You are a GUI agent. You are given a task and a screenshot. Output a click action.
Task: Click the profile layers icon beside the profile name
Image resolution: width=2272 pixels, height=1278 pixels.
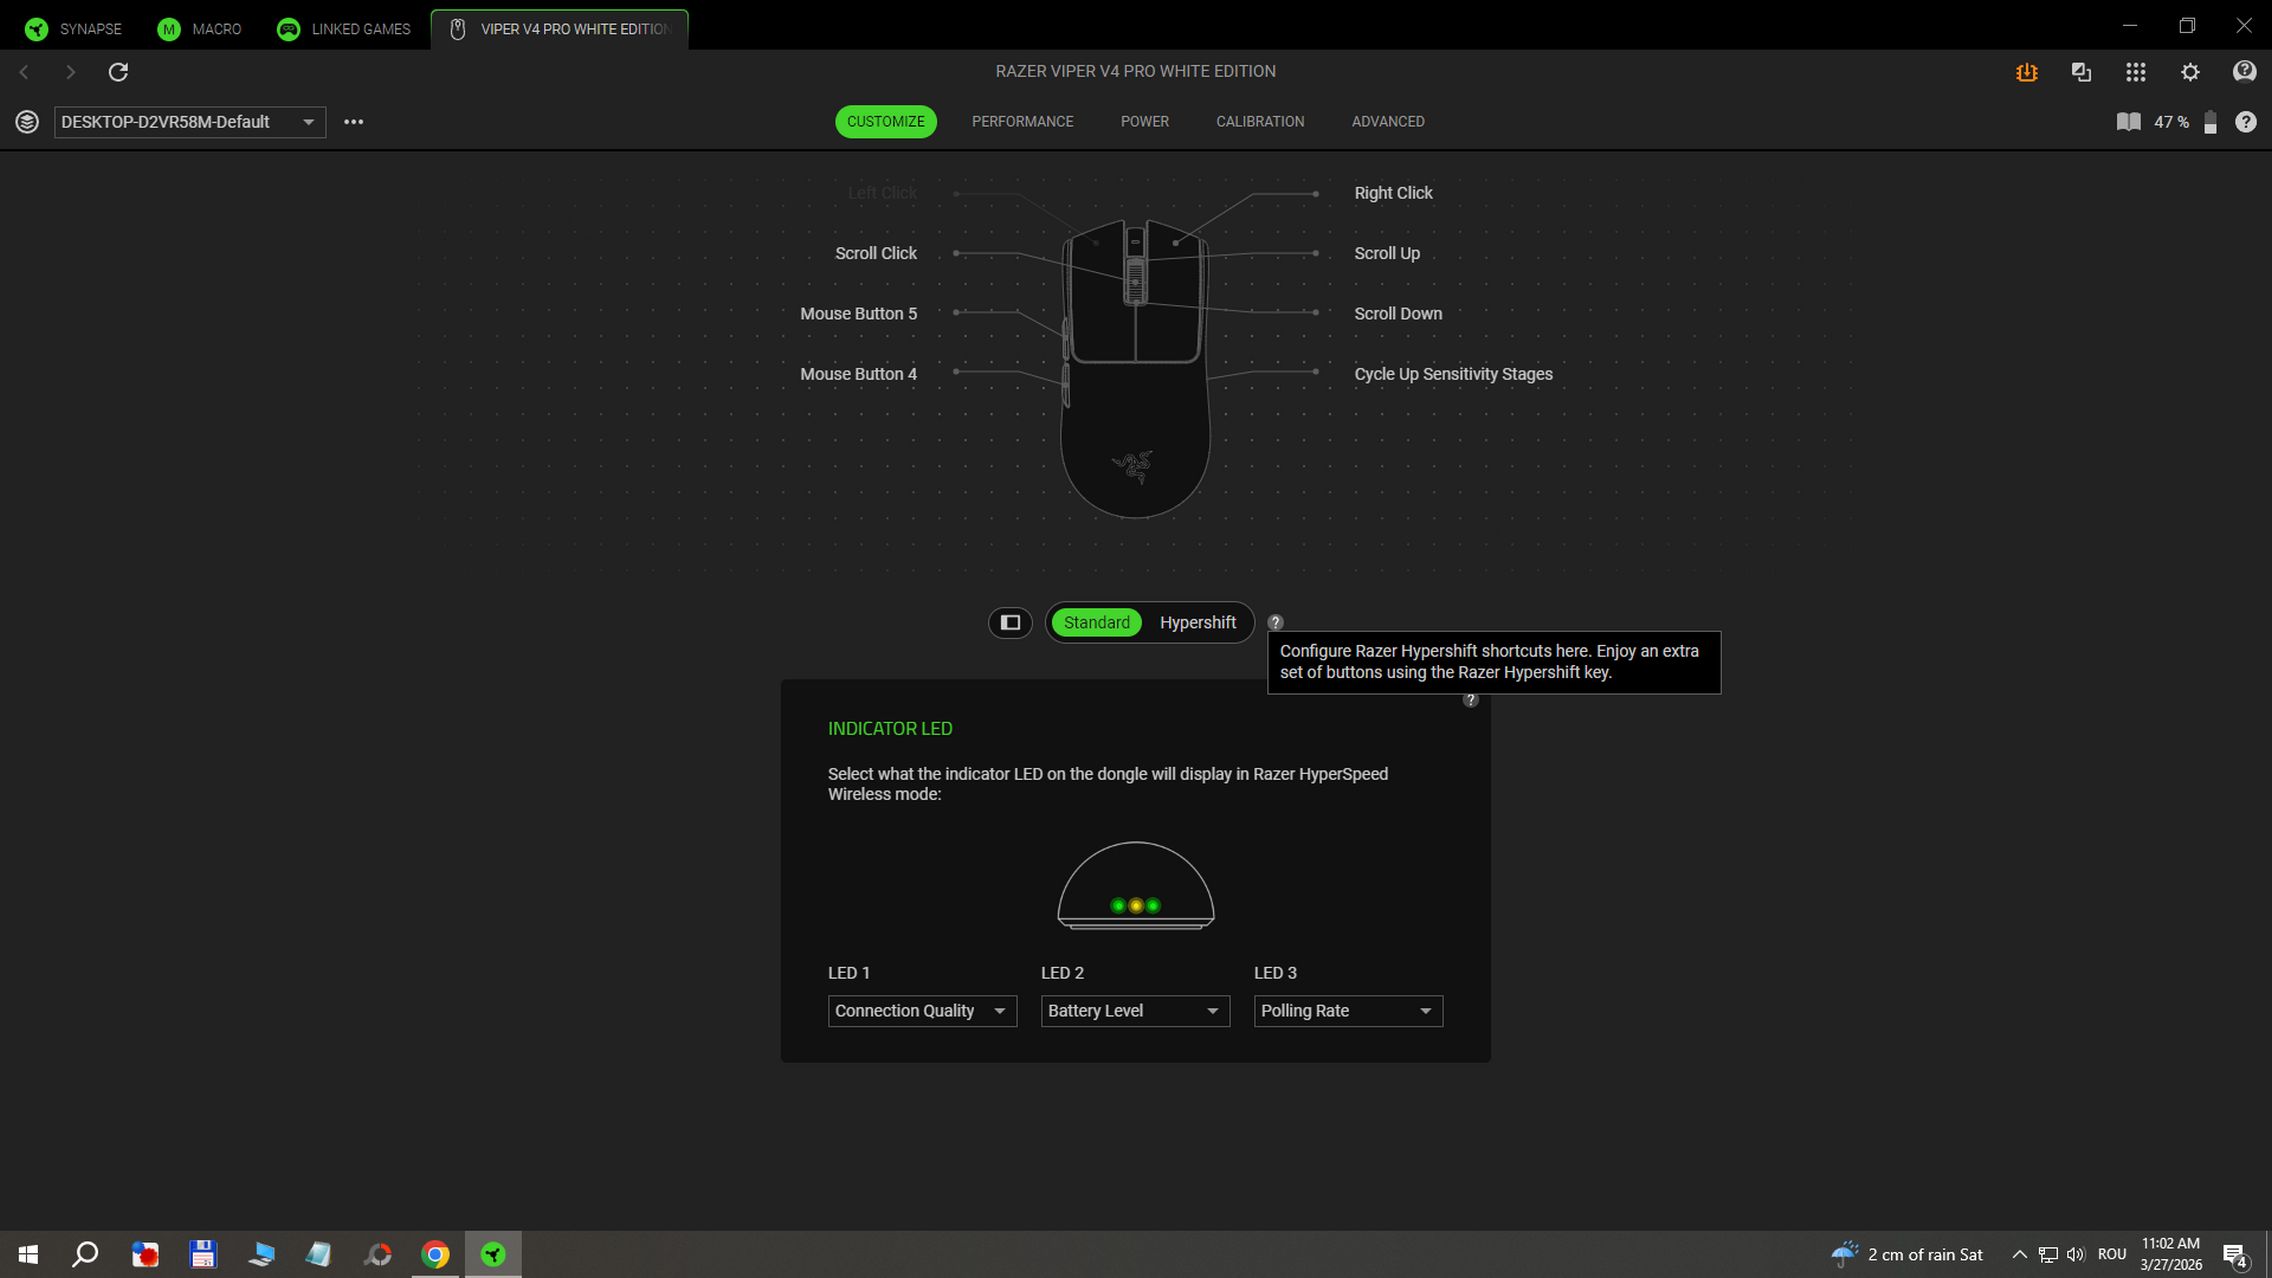pyautogui.click(x=27, y=122)
